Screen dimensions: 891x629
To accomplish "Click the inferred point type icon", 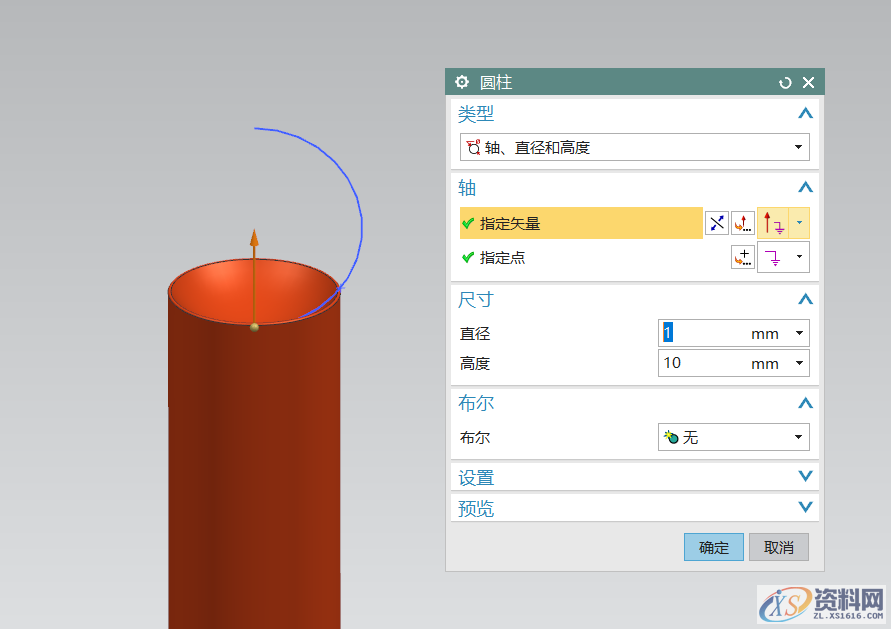I will tap(774, 257).
